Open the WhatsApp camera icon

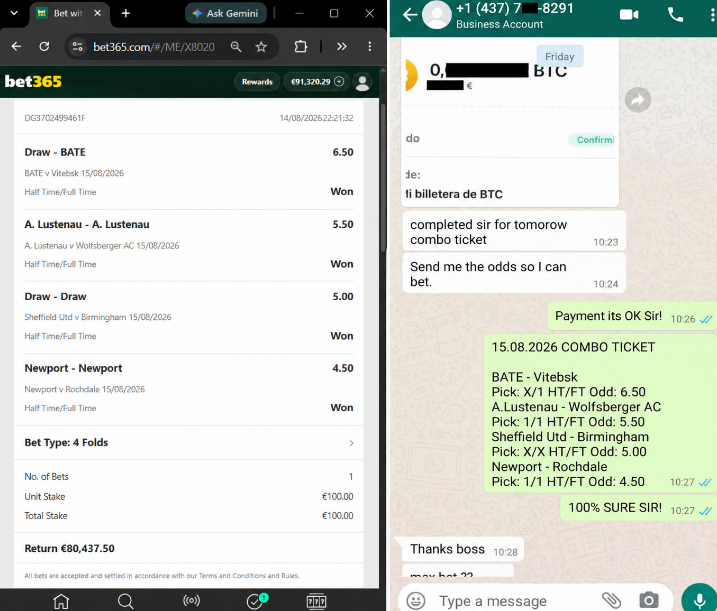[649, 600]
